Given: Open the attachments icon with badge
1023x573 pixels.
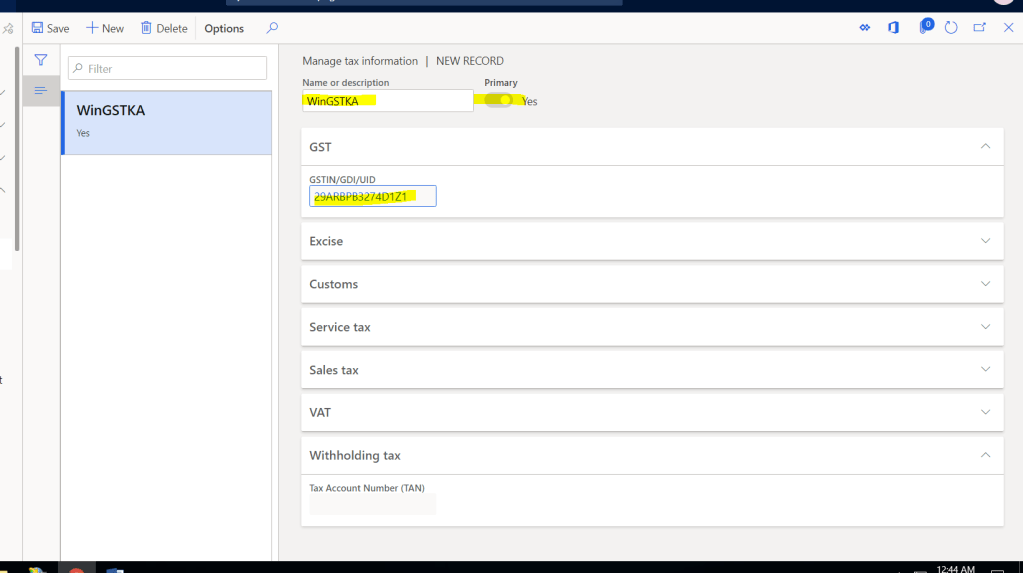Looking at the screenshot, I should click(923, 28).
